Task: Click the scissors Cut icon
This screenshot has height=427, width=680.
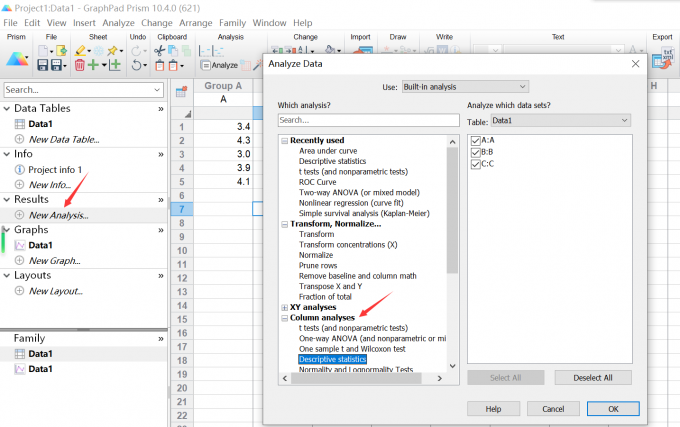Action: [160, 50]
